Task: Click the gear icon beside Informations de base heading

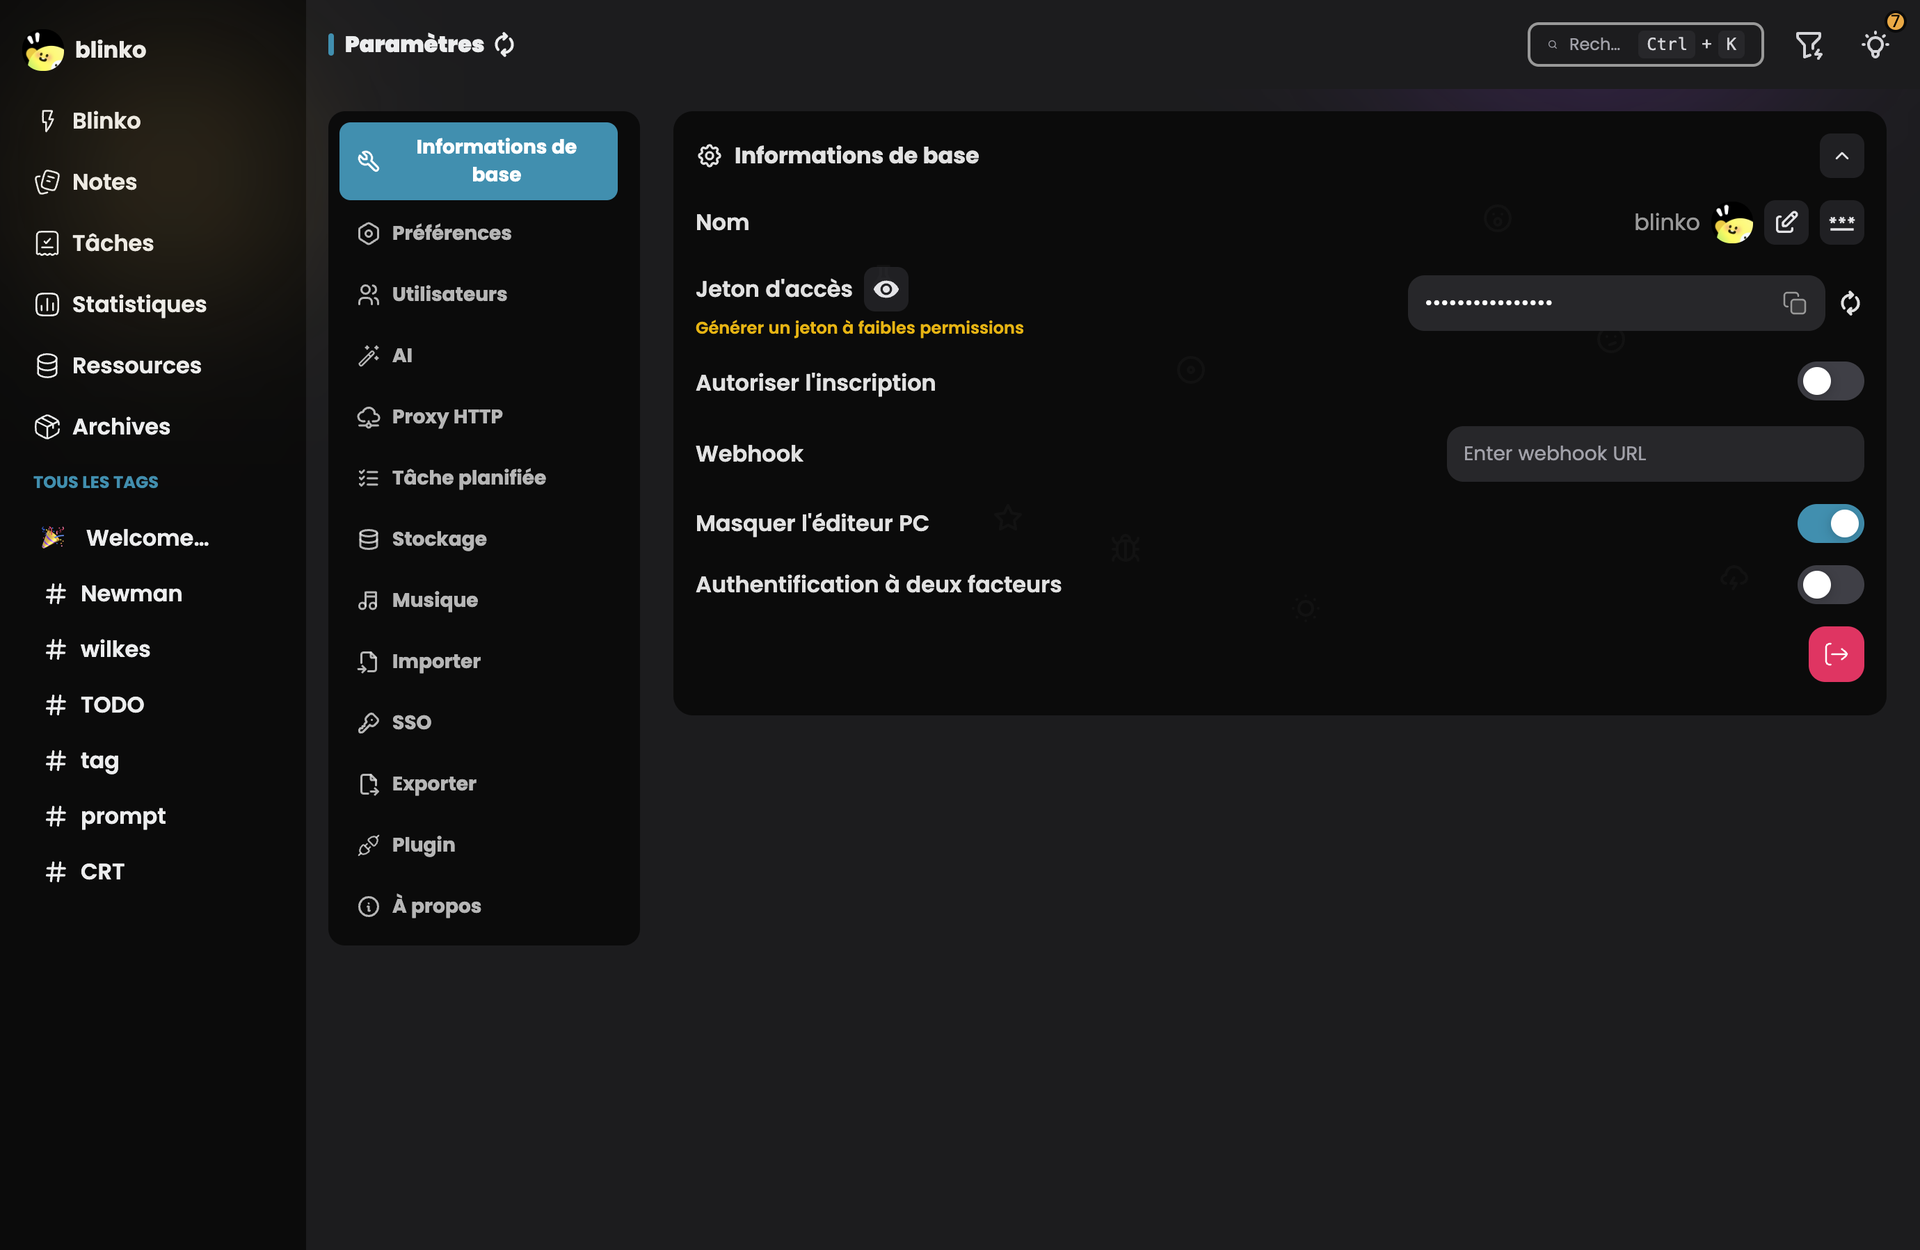Action: (x=709, y=156)
